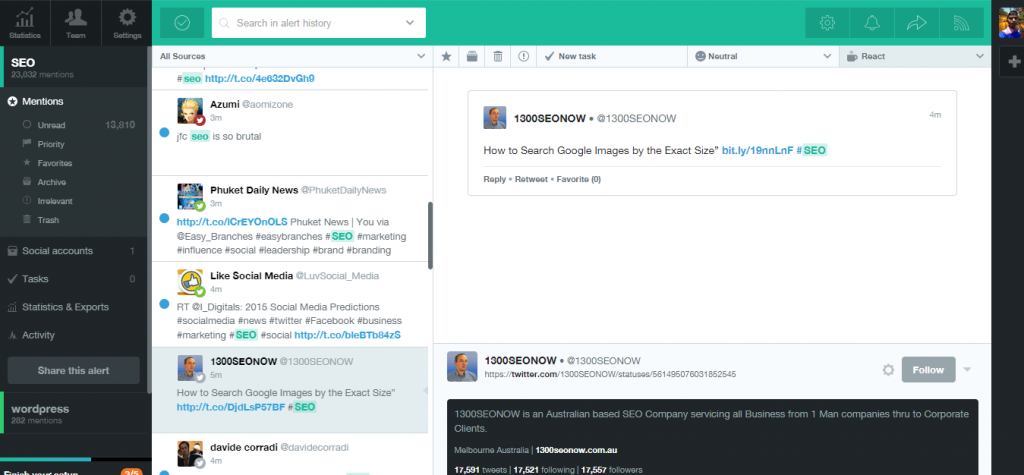Click the share arrow icon in header
Image resolution: width=1024 pixels, height=475 pixels.
coord(917,23)
